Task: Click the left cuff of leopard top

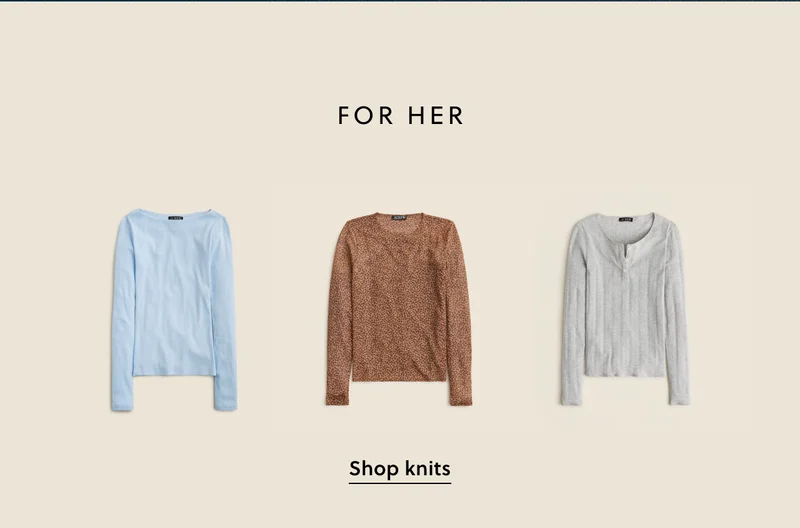Action: (338, 398)
